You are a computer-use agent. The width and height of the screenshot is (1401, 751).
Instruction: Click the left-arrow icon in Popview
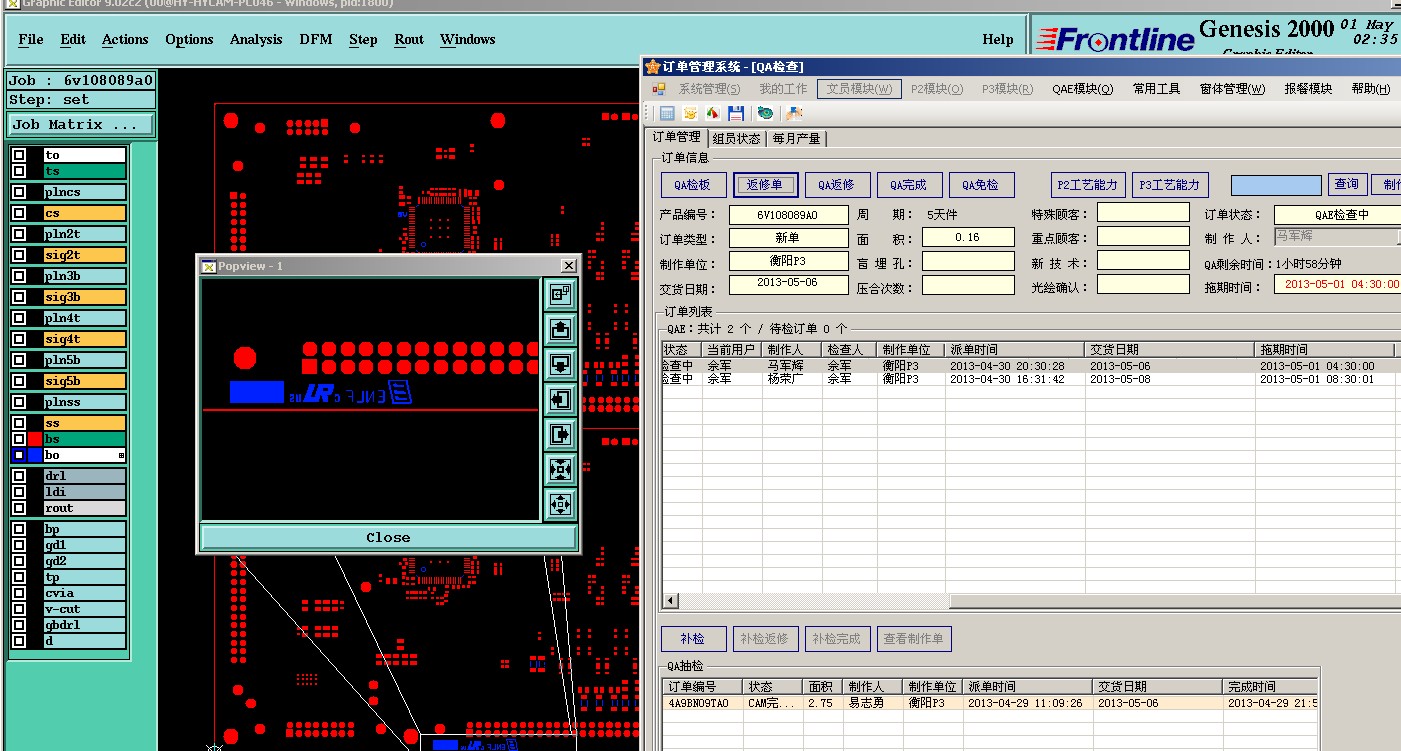[560, 399]
